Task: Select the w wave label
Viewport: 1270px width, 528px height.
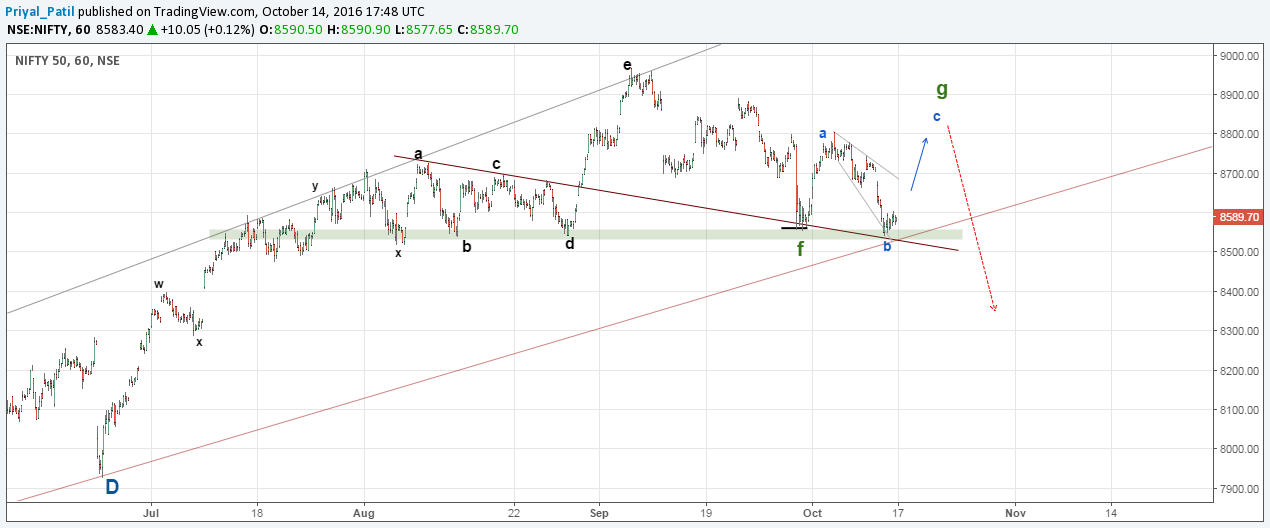Action: pos(159,284)
